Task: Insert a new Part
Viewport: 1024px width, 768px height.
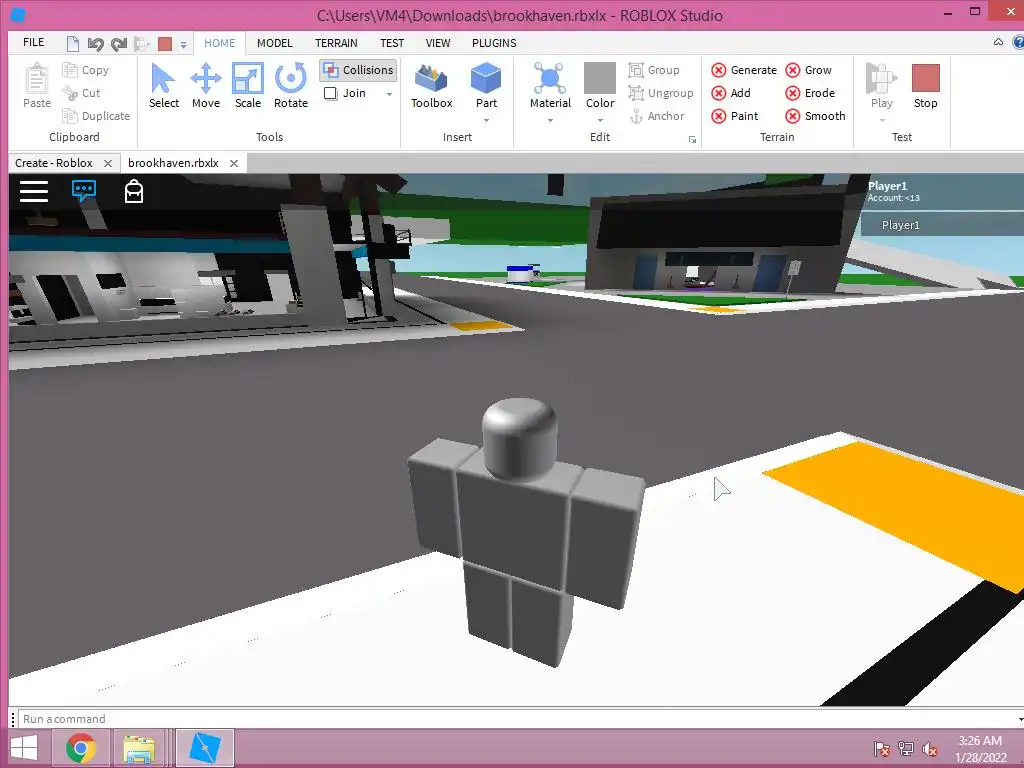Action: click(x=486, y=85)
